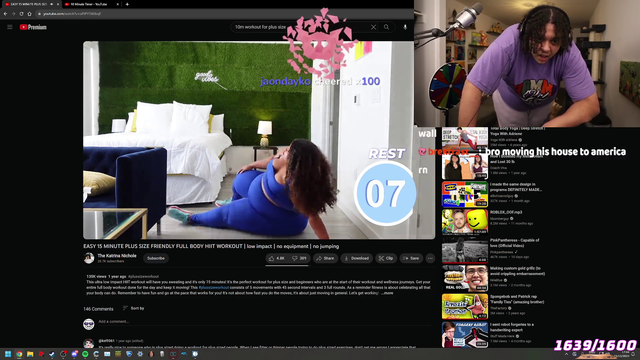Open Steam from the taskbar
The width and height of the screenshot is (640, 360).
click(52, 354)
